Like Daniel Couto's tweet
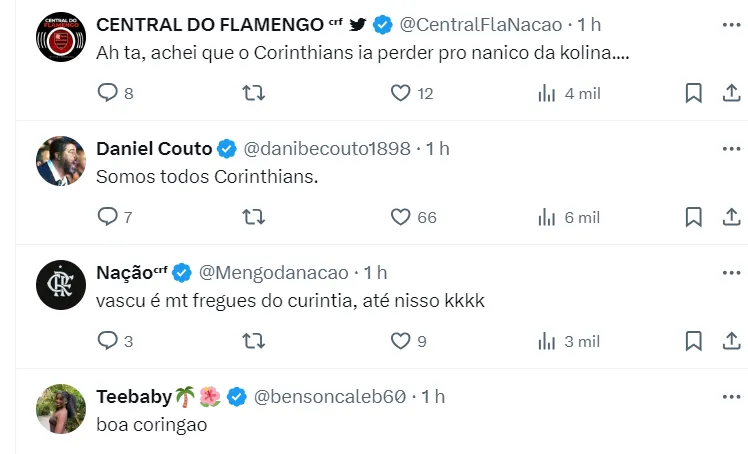Viewport: 748px width, 454px height. coord(400,217)
